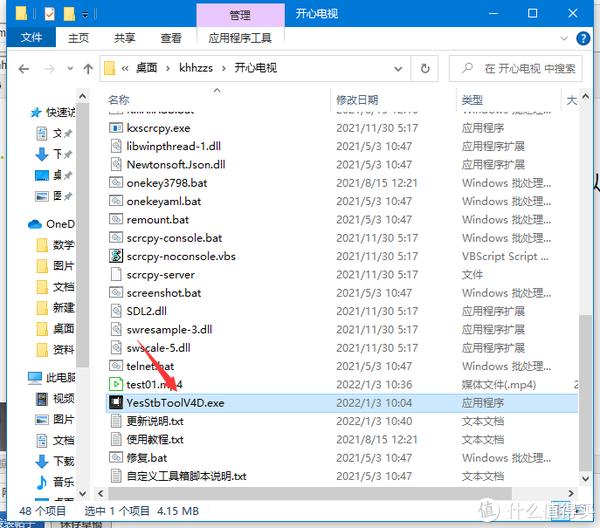Open the address bar history dropdown
Screen dimensions: 600x528
(398, 69)
